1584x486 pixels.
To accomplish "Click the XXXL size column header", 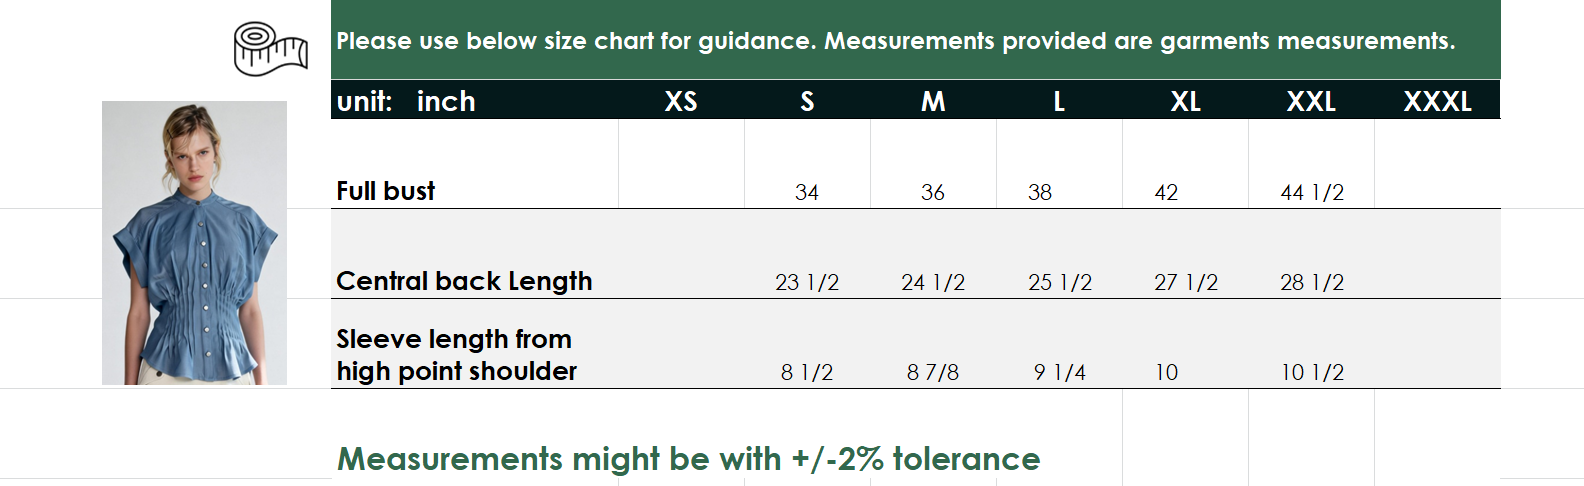I will pyautogui.click(x=1437, y=101).
